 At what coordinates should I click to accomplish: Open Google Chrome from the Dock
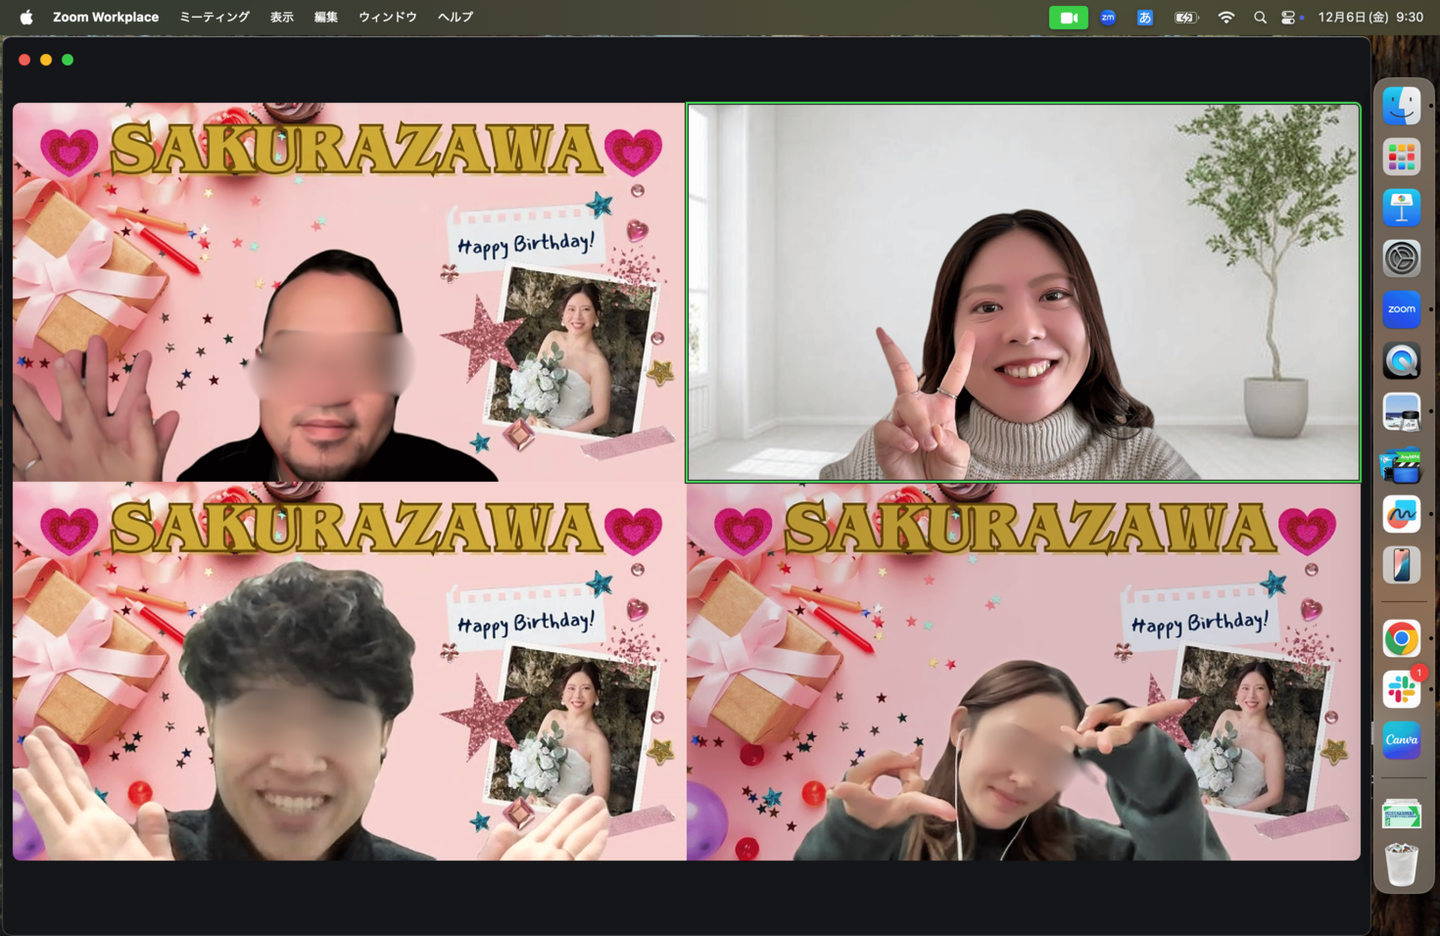tap(1401, 638)
